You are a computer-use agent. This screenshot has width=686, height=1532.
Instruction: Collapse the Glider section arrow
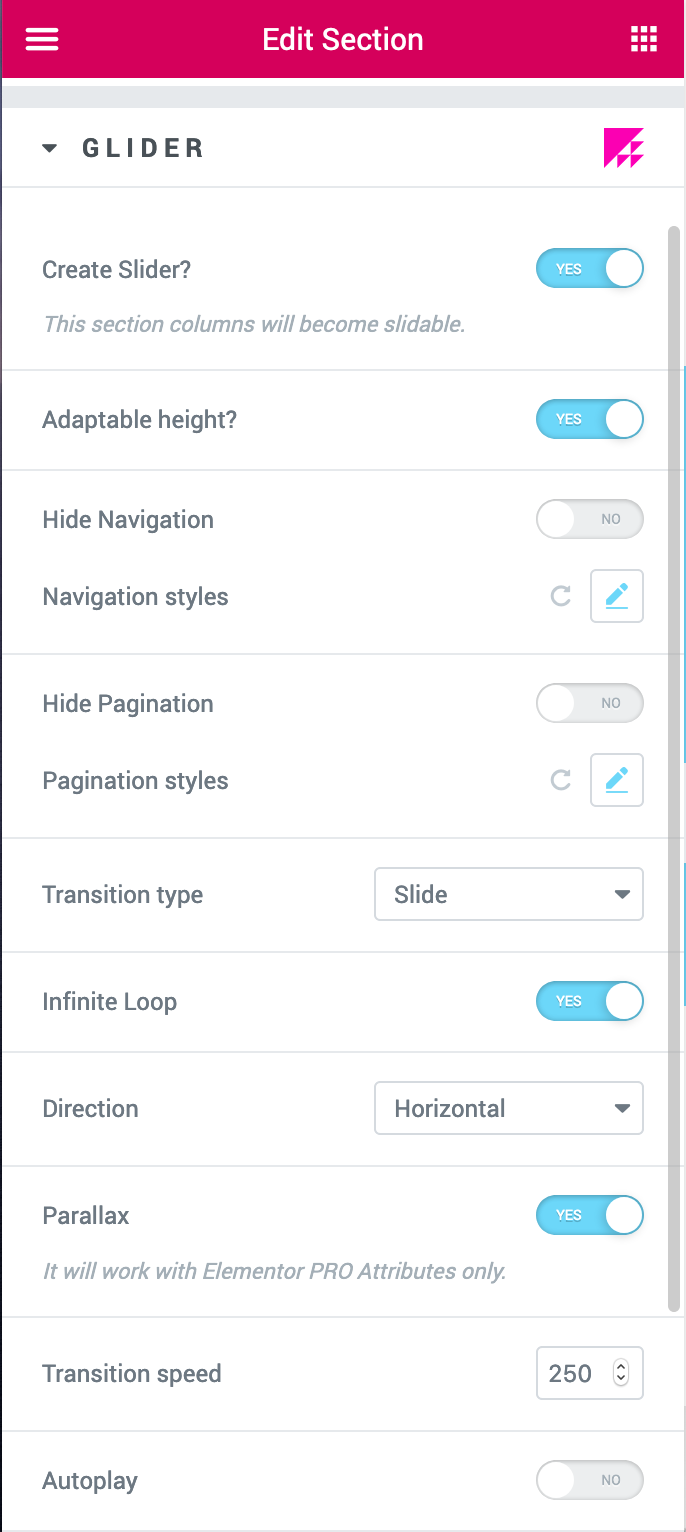pos(50,148)
